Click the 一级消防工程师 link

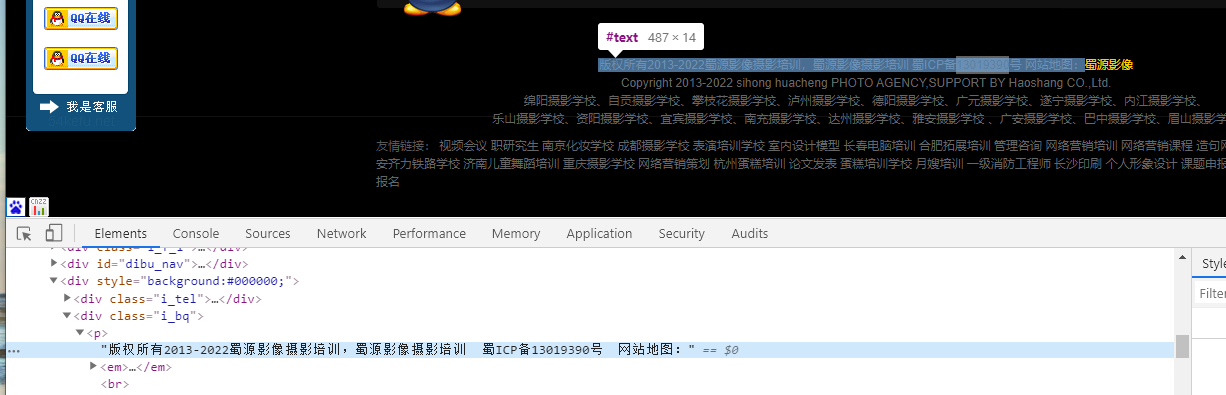click(x=1009, y=164)
